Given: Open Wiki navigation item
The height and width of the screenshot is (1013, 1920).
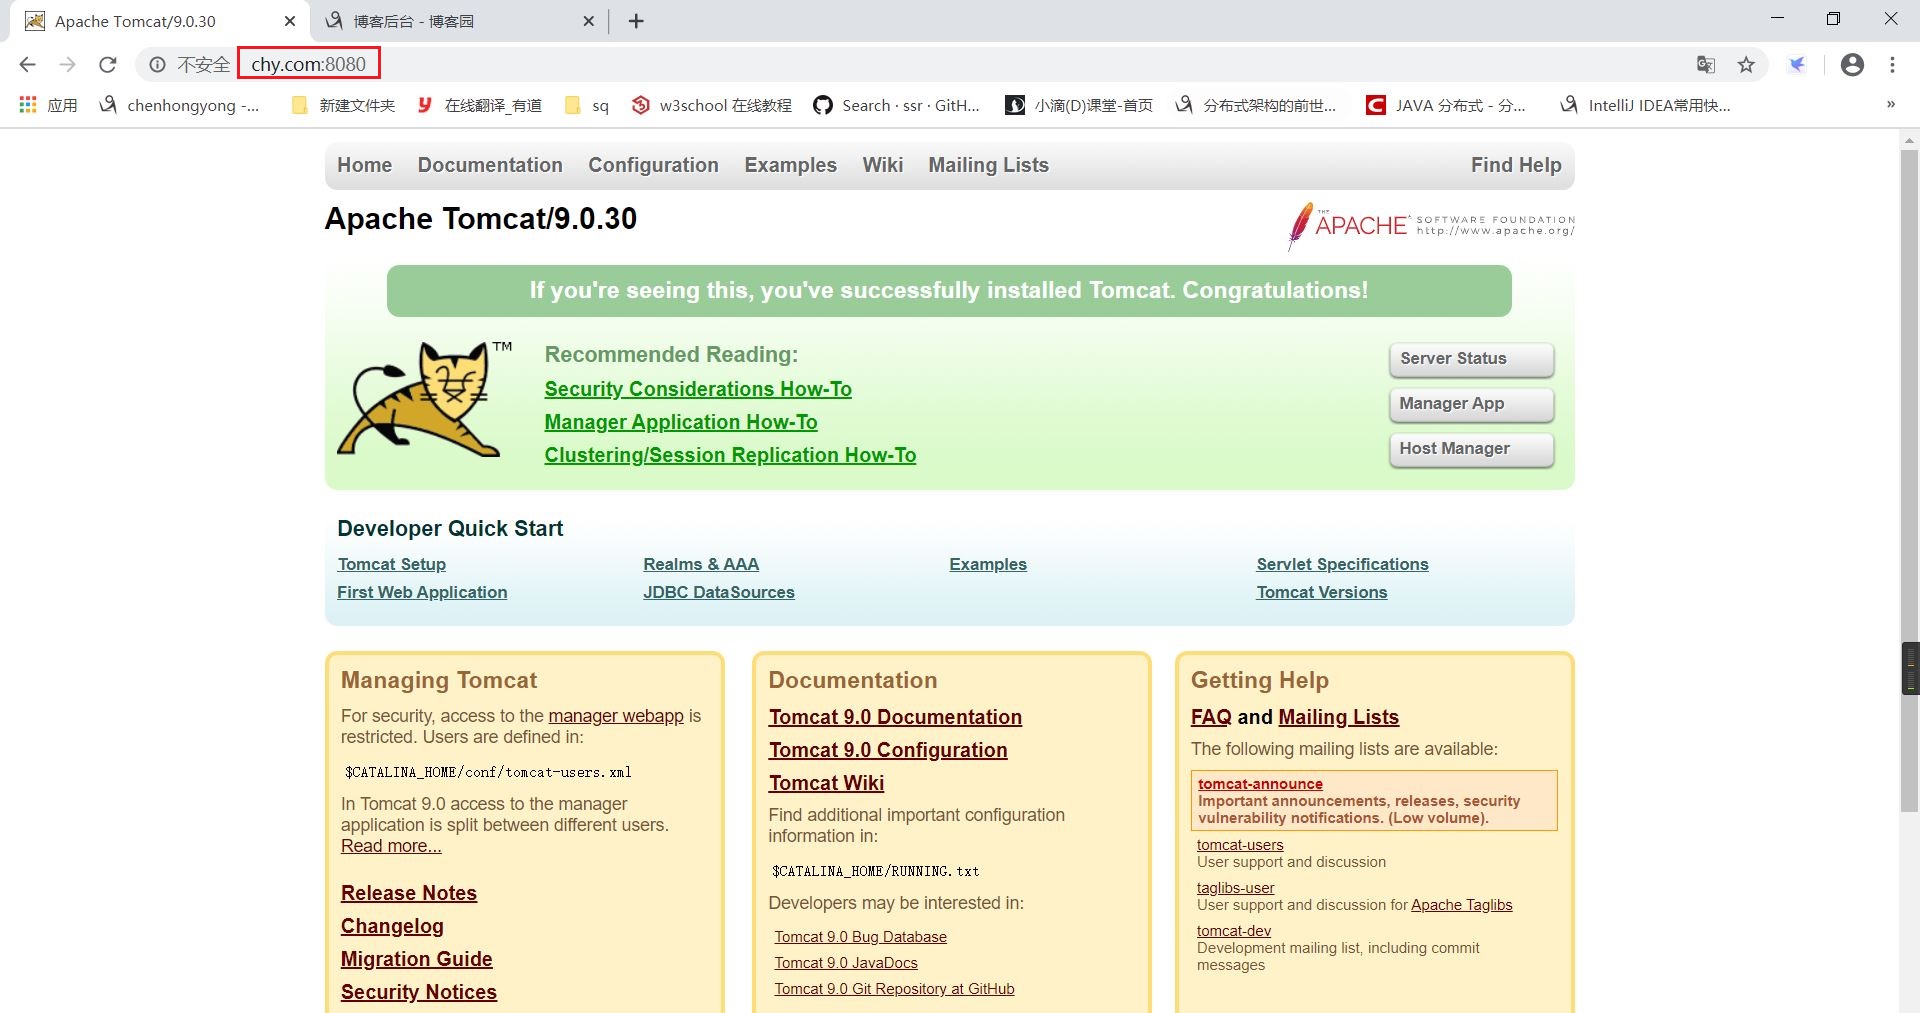Looking at the screenshot, I should [x=882, y=165].
